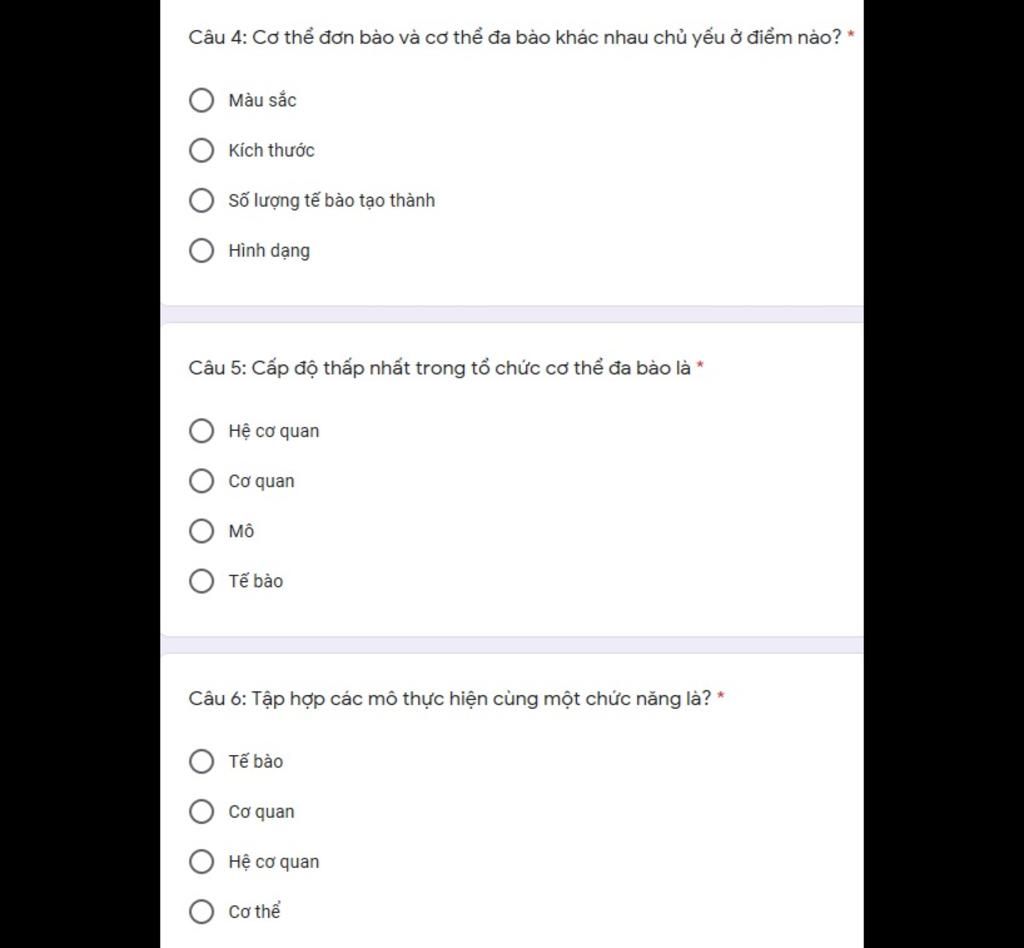Choose "Hệ cơ quan" in Câu 5
The image size is (1024, 948).
202,431
